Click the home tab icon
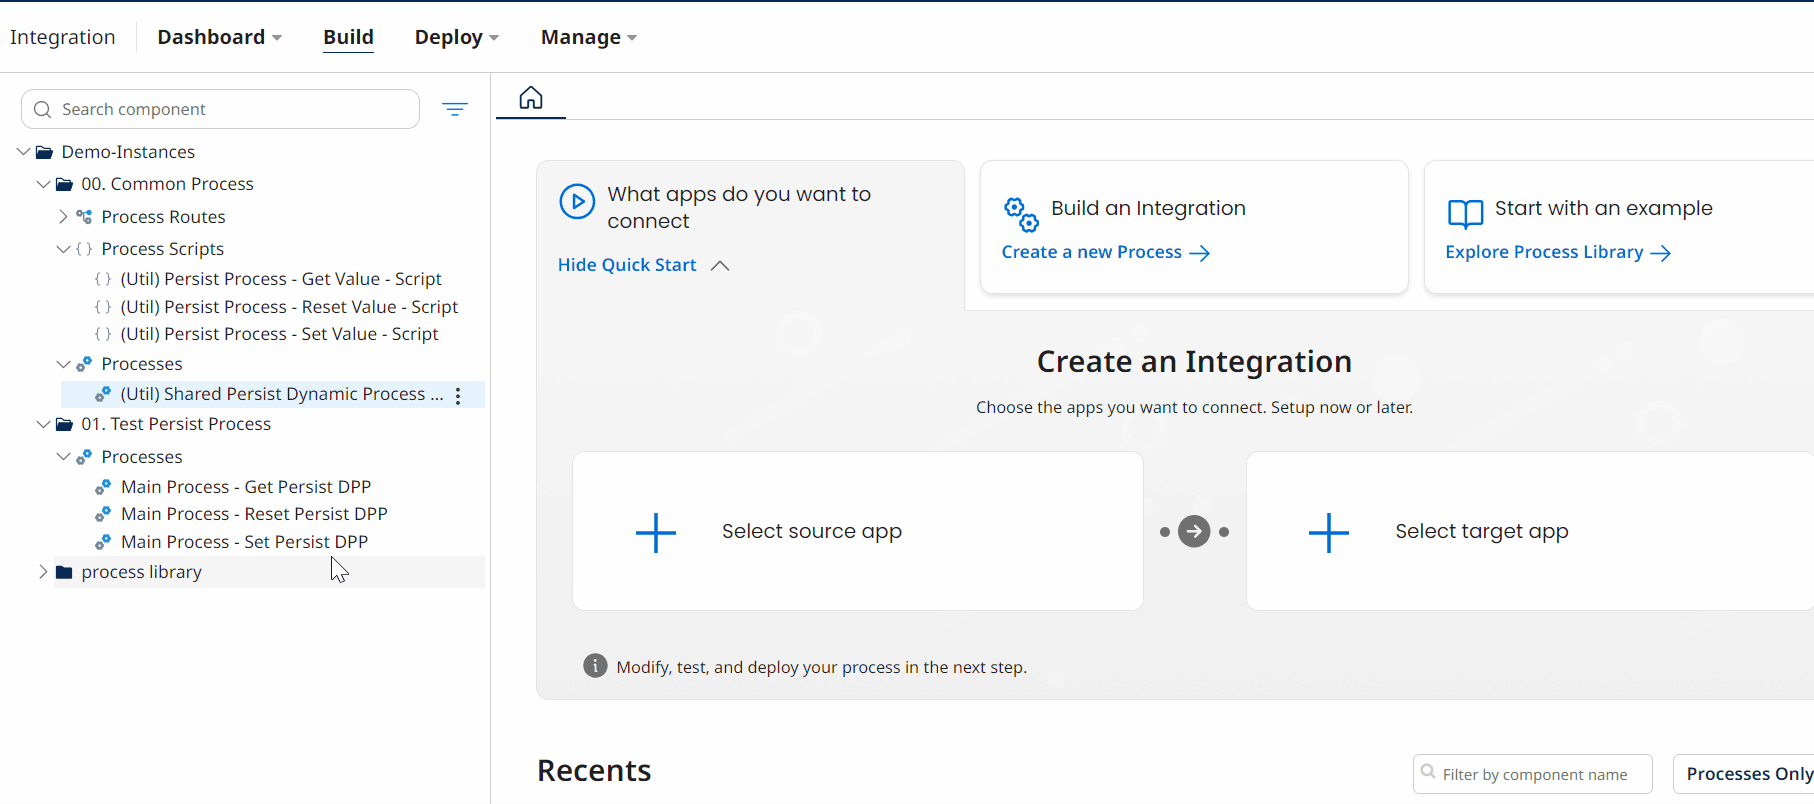 [531, 98]
